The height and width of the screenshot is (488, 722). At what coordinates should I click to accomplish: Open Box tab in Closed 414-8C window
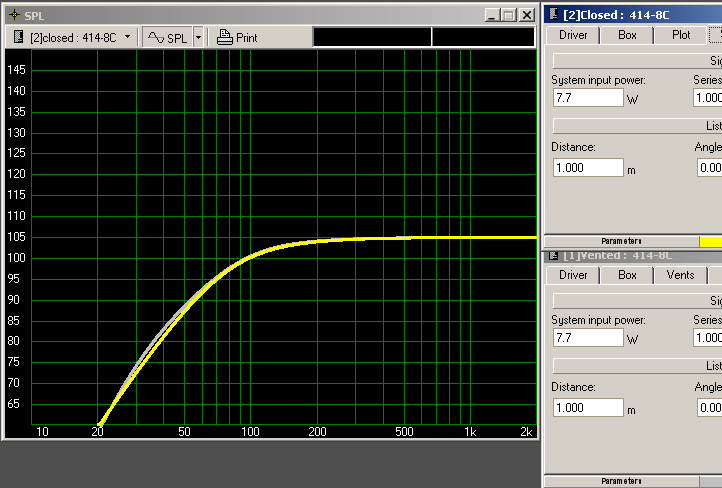[627, 35]
